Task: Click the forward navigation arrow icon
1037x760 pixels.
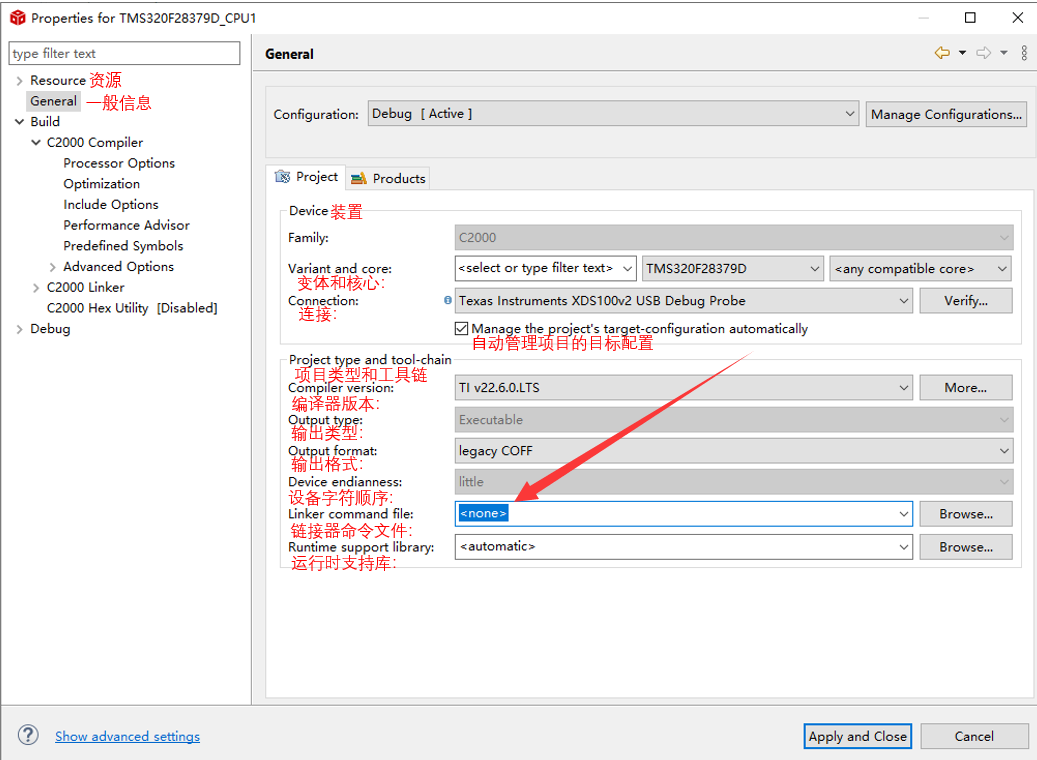Action: [x=984, y=53]
